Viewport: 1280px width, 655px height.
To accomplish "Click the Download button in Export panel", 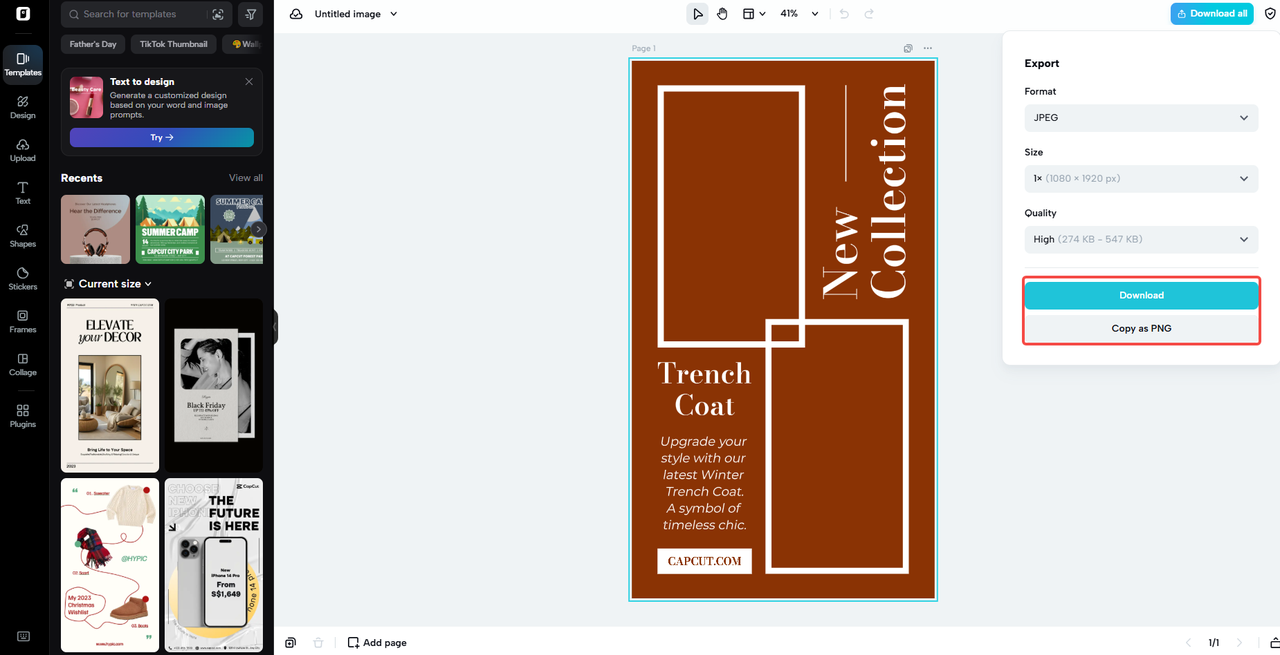I will 1141,295.
